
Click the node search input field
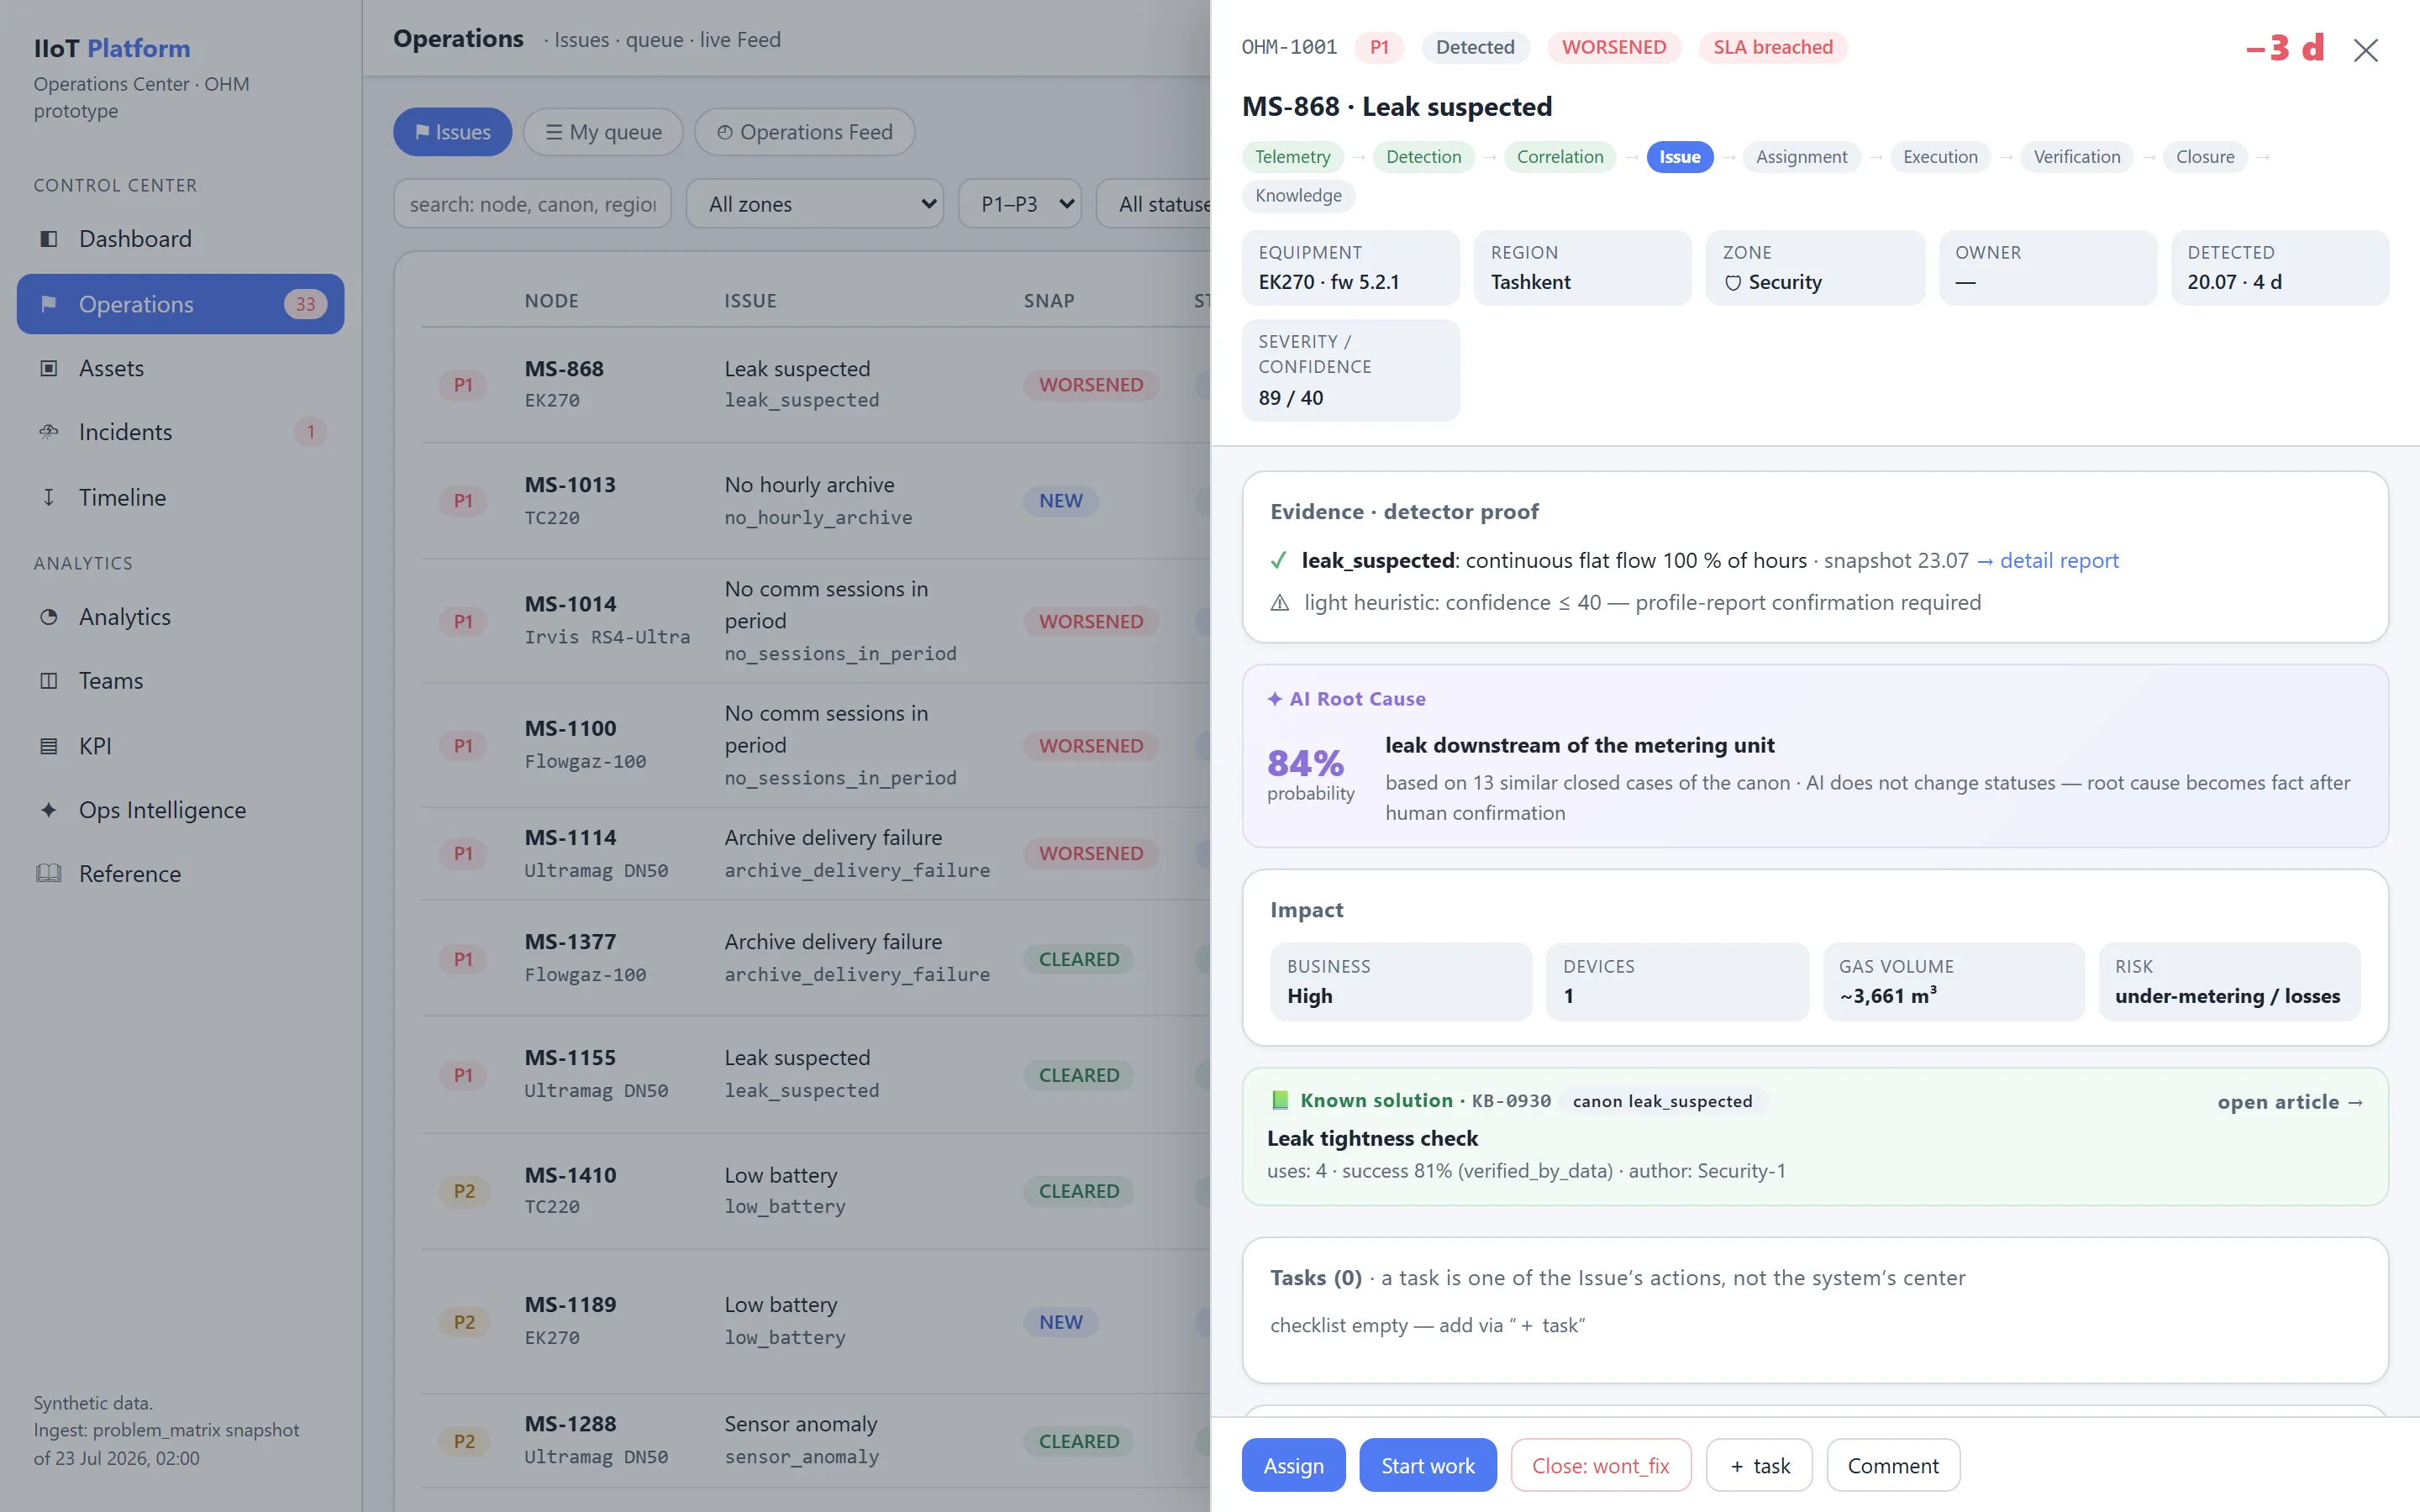click(x=532, y=204)
